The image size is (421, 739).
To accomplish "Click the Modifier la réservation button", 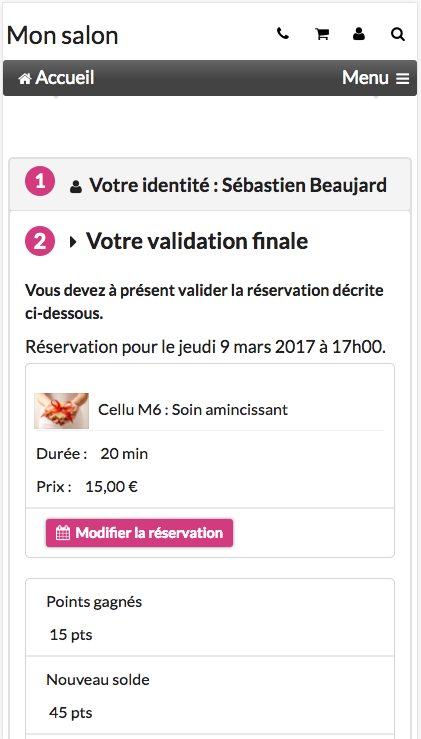I will tap(140, 533).
